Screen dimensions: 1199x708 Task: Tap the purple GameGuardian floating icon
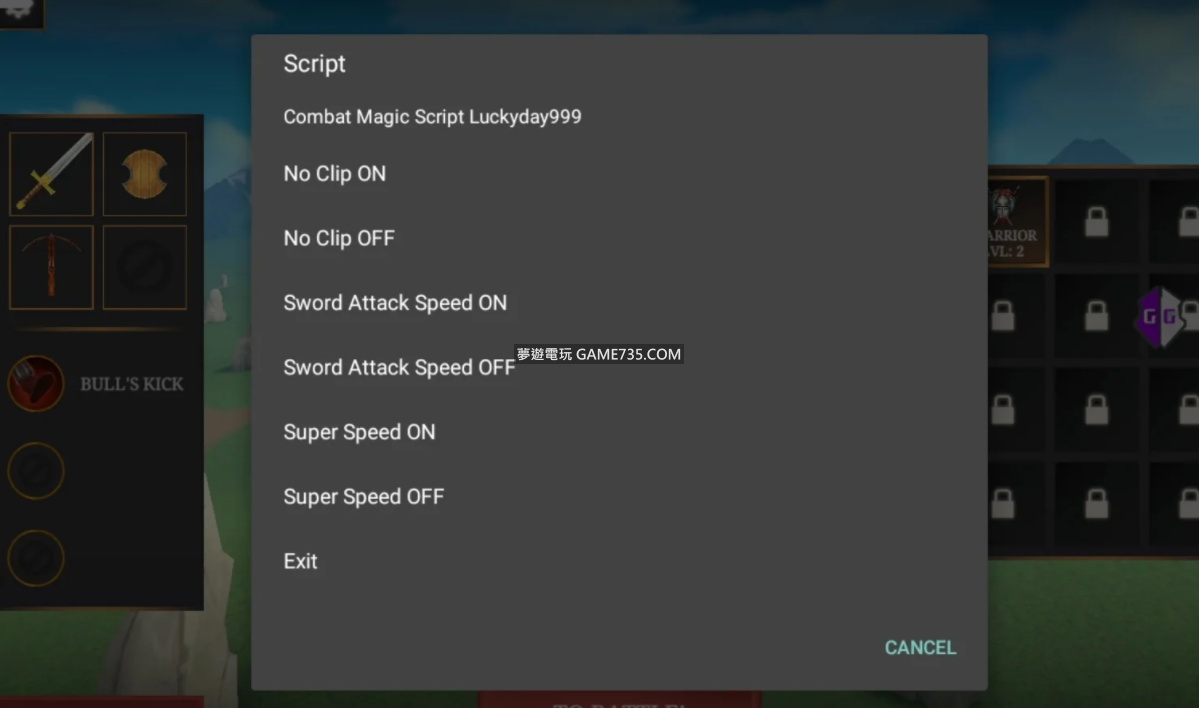[1159, 317]
